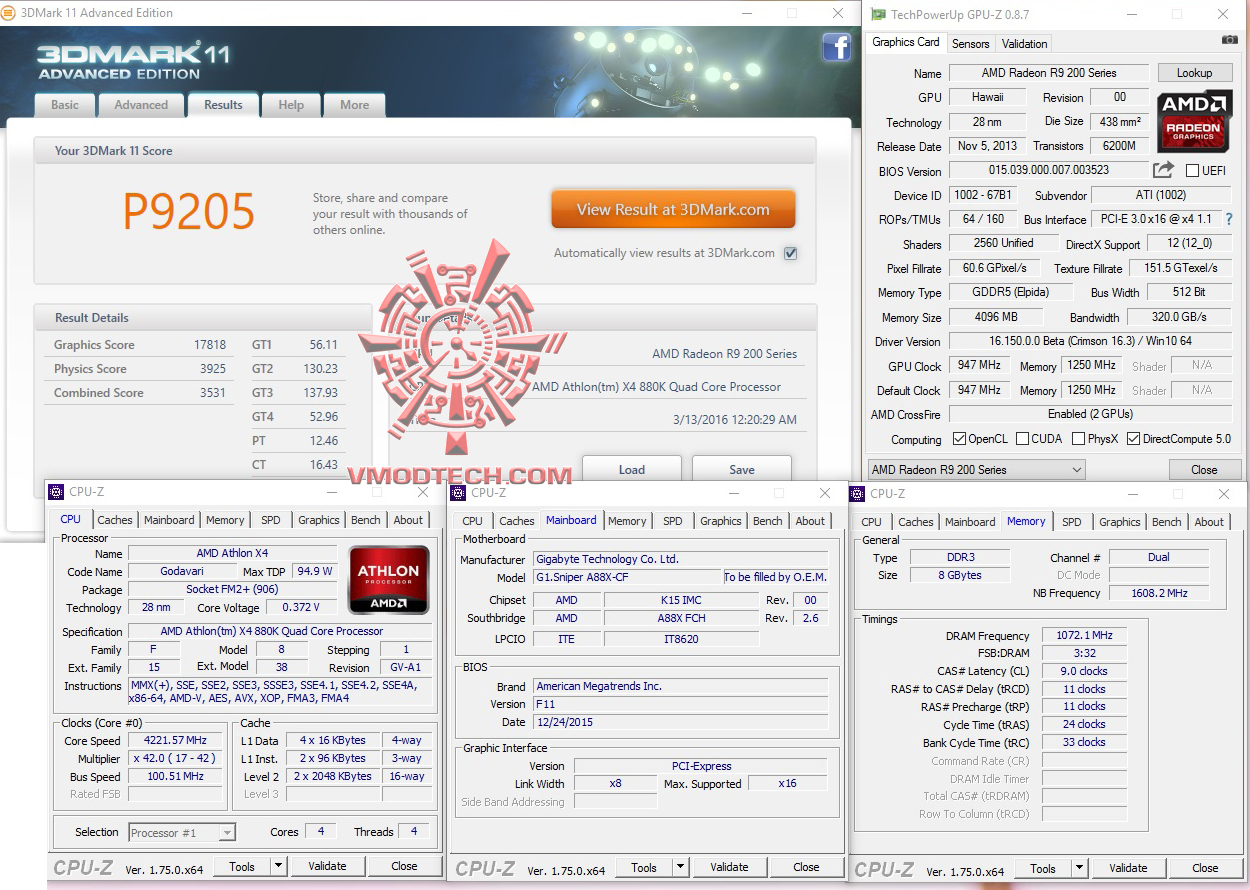Click the orange P9205 score value
Screen dimensions: 1250x890
pos(189,211)
